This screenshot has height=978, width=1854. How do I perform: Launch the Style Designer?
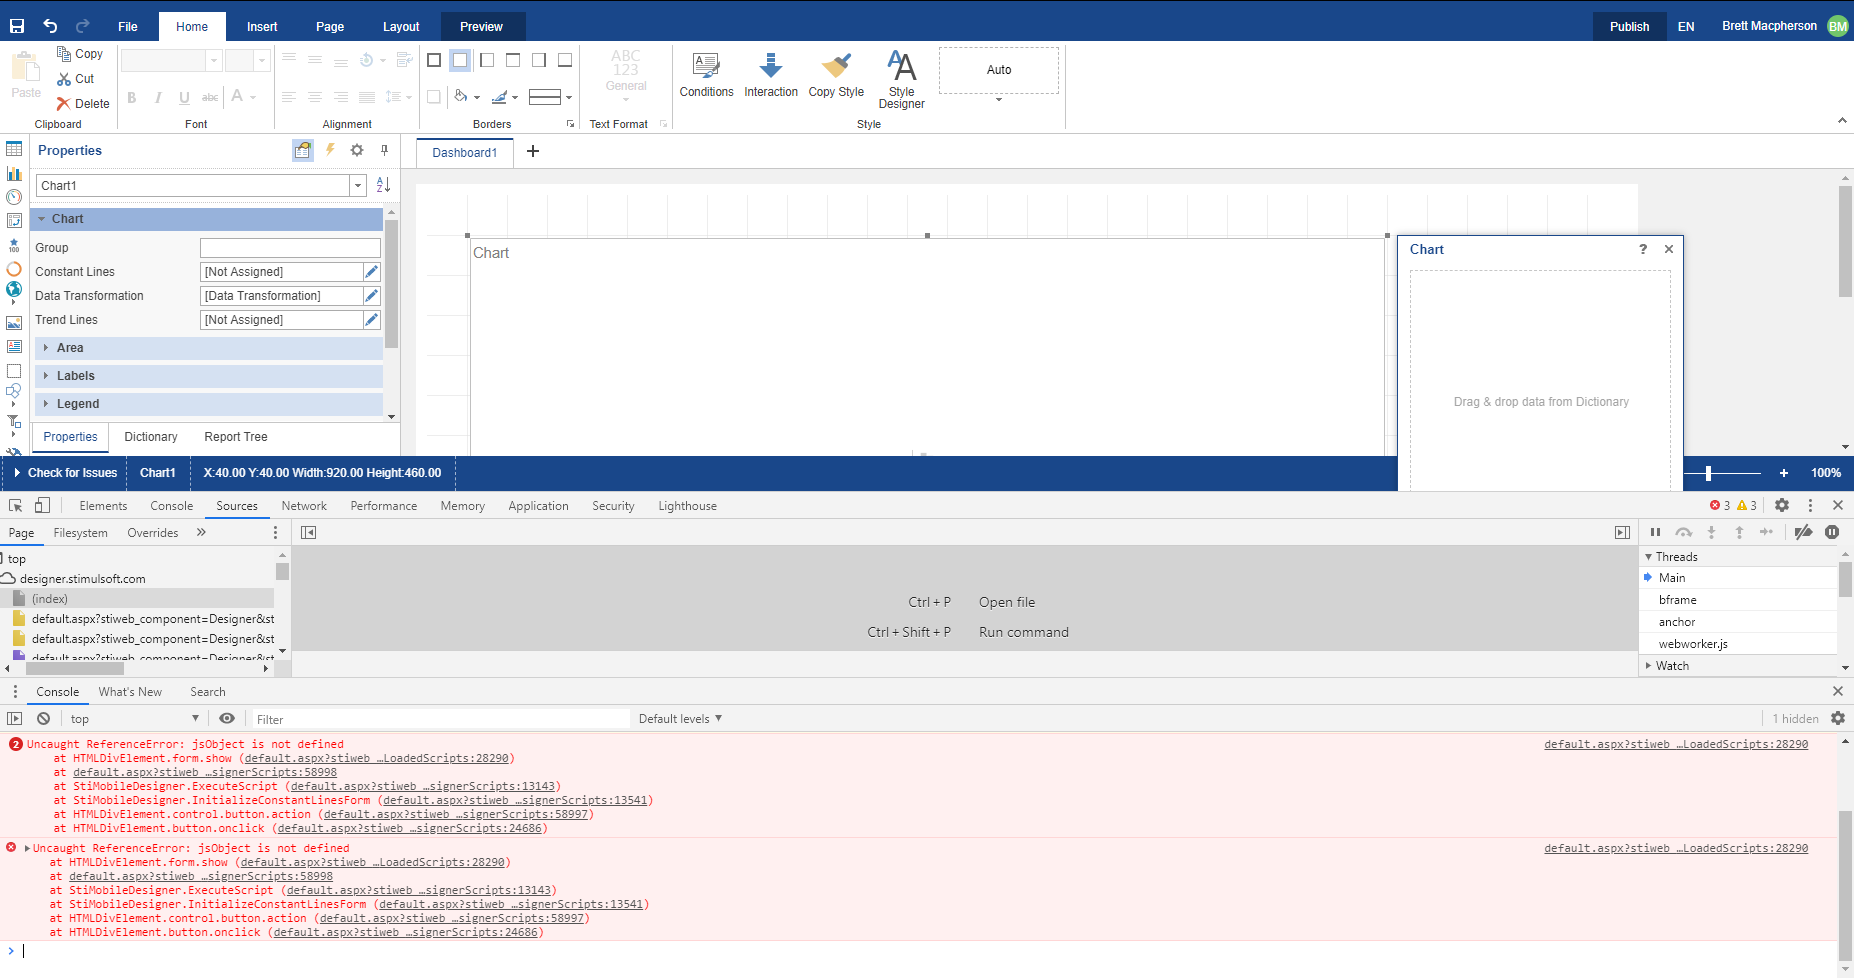coord(901,79)
